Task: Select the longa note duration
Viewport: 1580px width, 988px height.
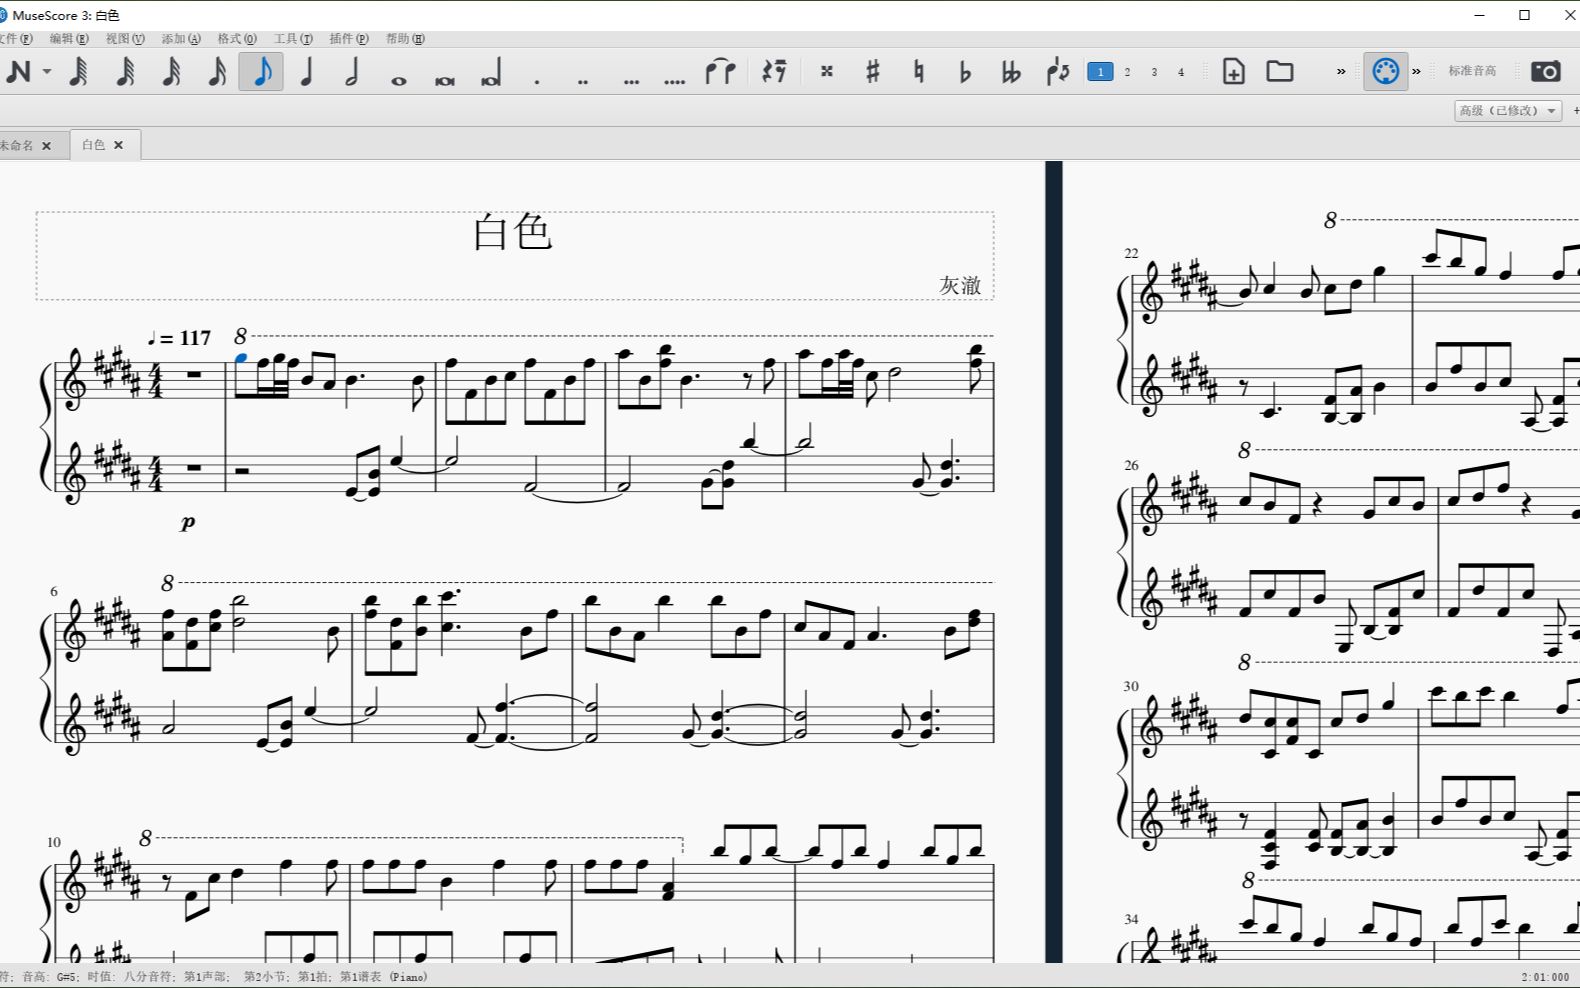Action: tap(491, 72)
